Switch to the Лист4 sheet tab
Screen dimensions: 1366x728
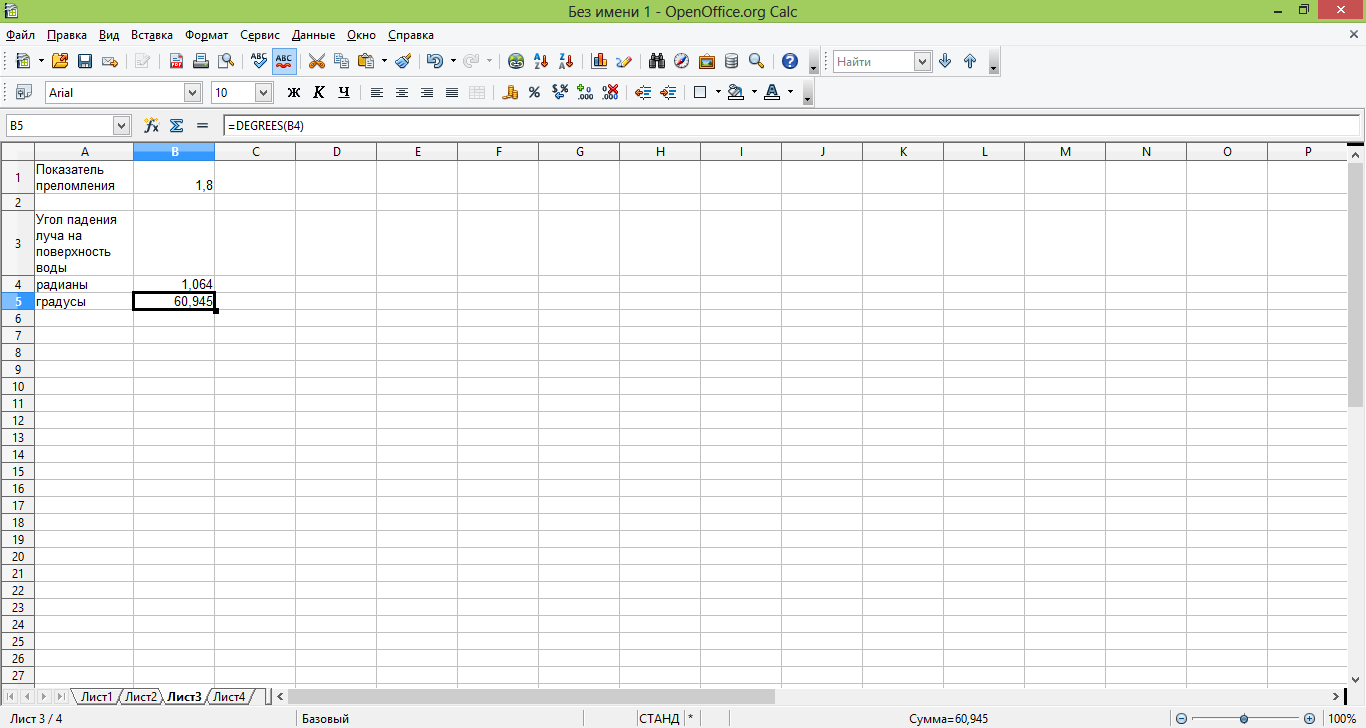(229, 697)
